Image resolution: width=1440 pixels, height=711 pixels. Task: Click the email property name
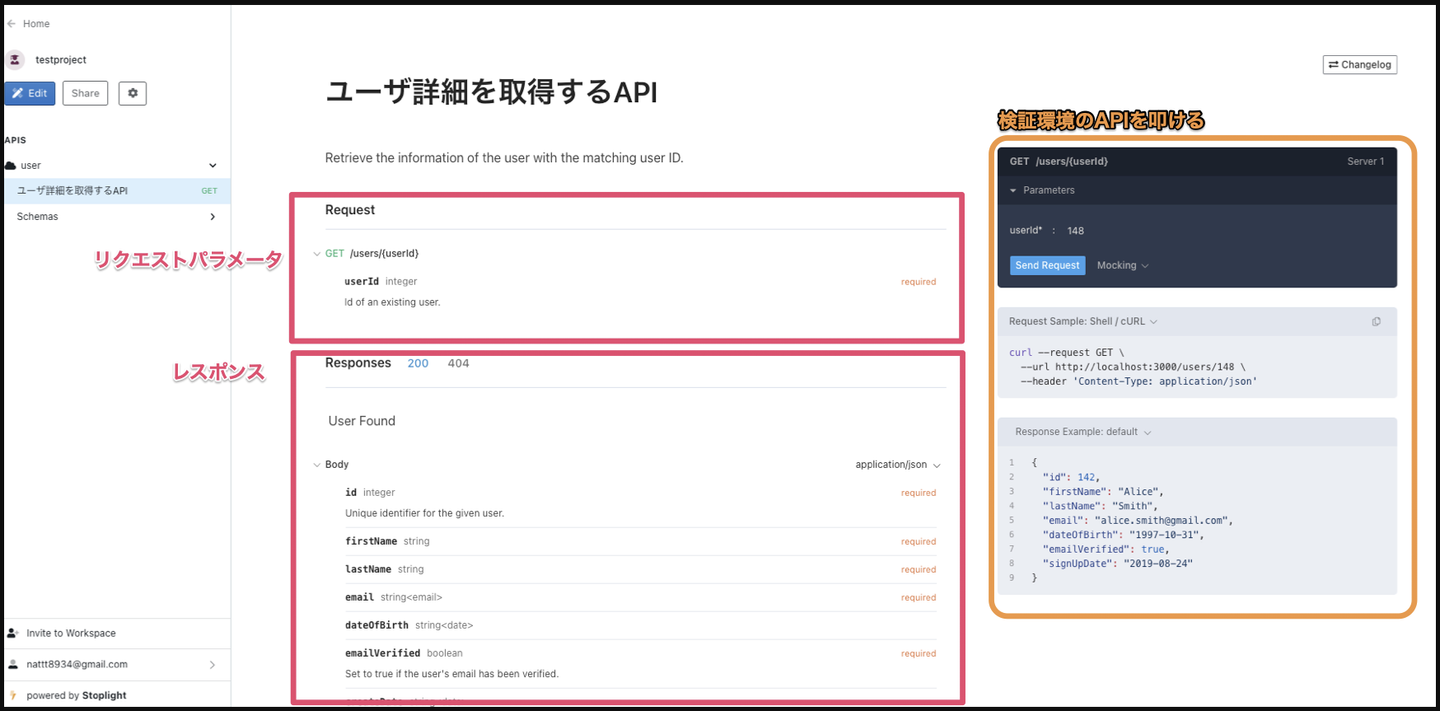point(359,597)
